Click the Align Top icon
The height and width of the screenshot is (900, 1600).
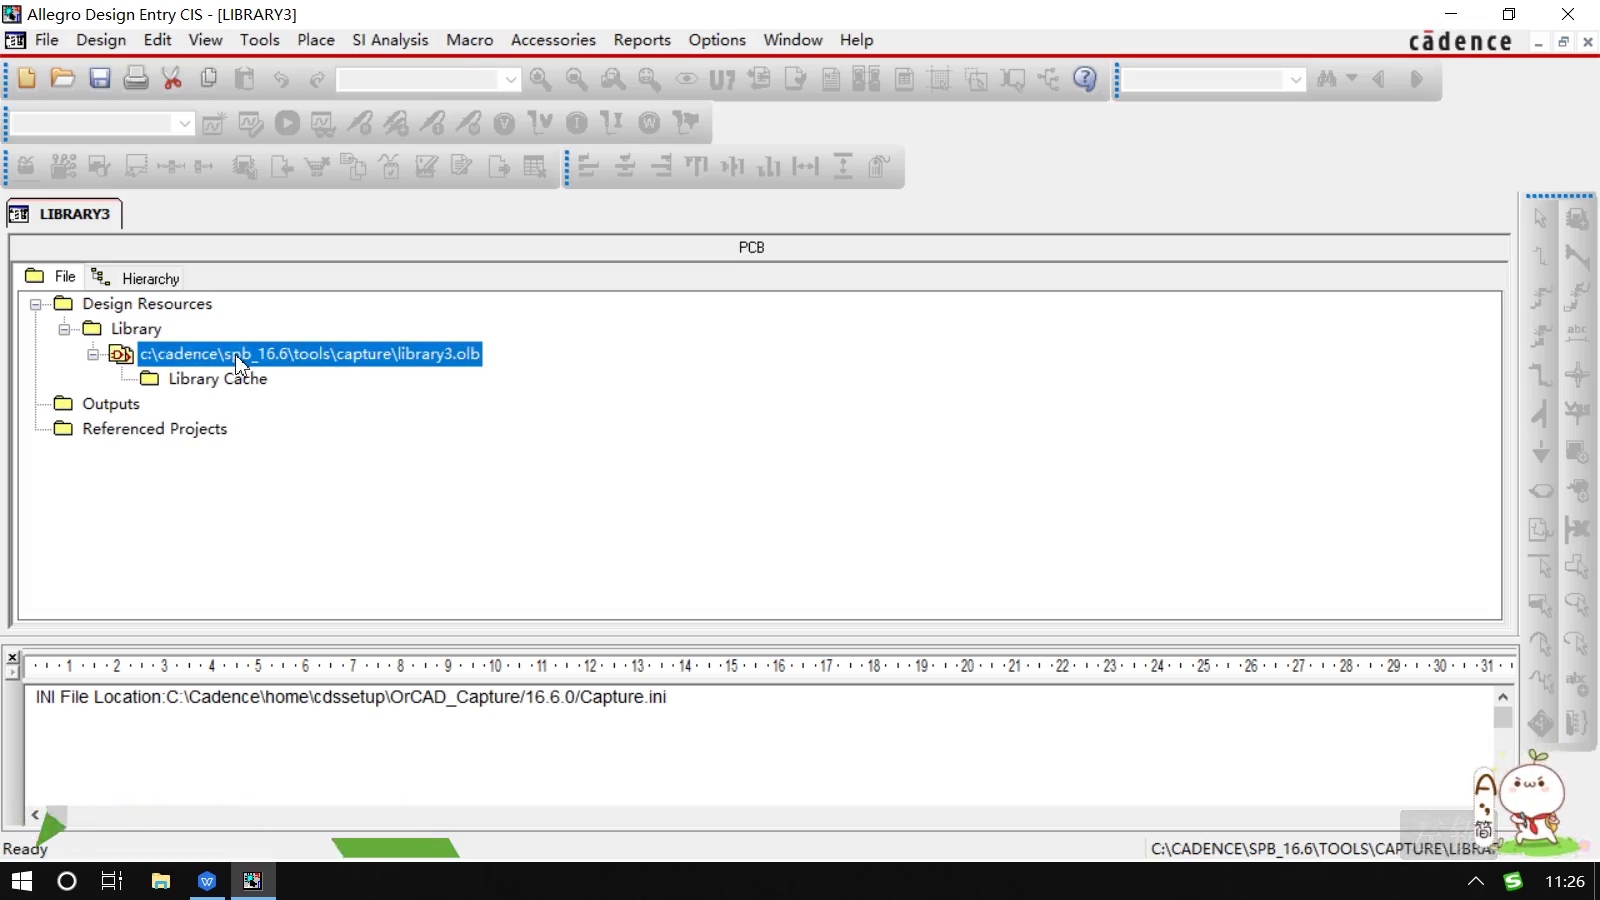pos(697,167)
